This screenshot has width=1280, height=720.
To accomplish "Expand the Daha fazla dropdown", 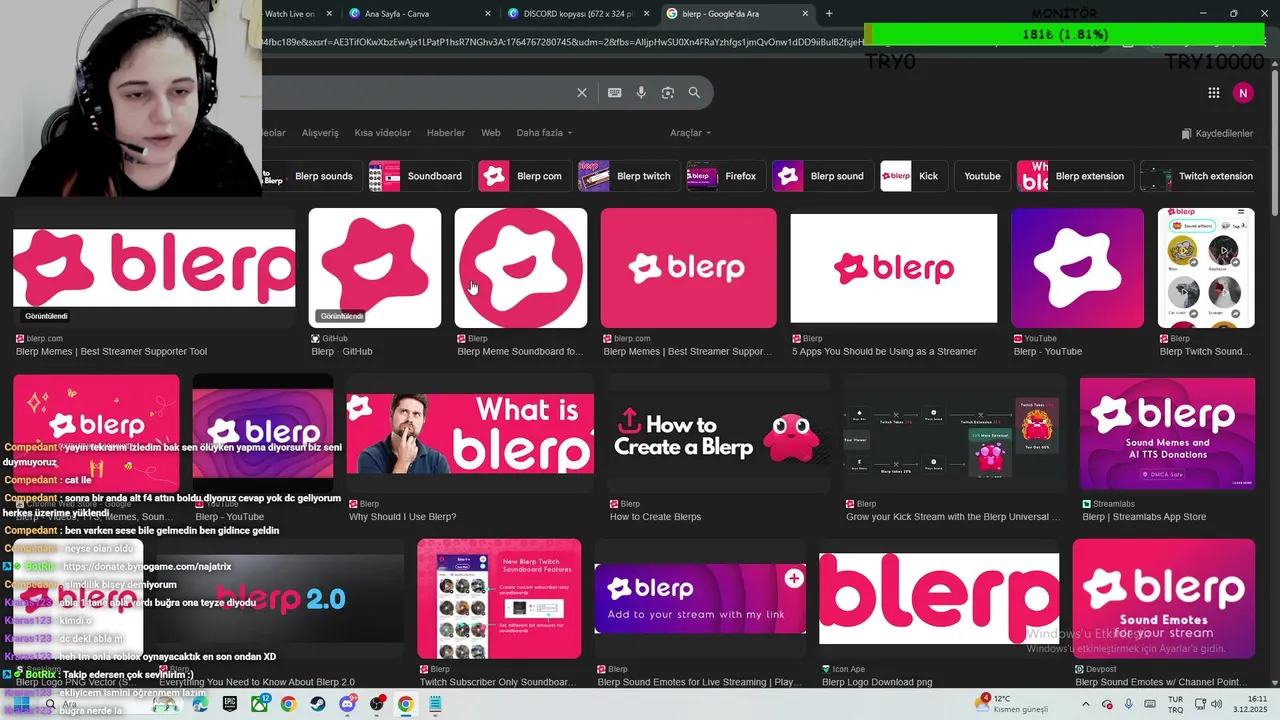I will [x=544, y=133].
